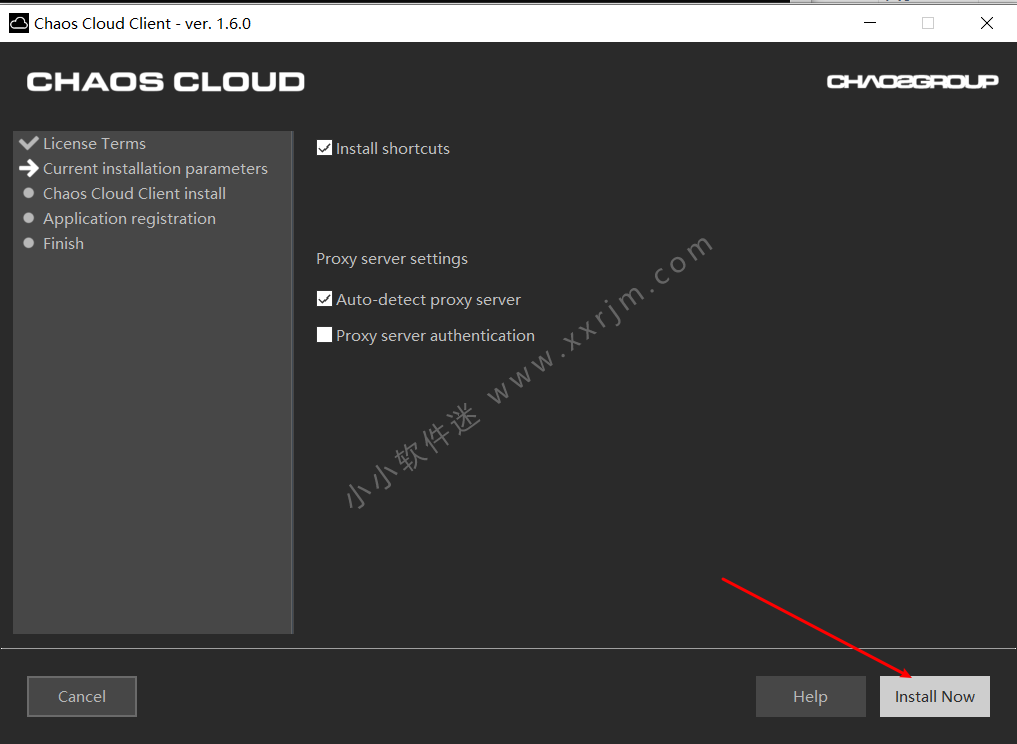This screenshot has width=1017, height=744.
Task: Uncheck the Install shortcuts checkbox
Action: (324, 148)
